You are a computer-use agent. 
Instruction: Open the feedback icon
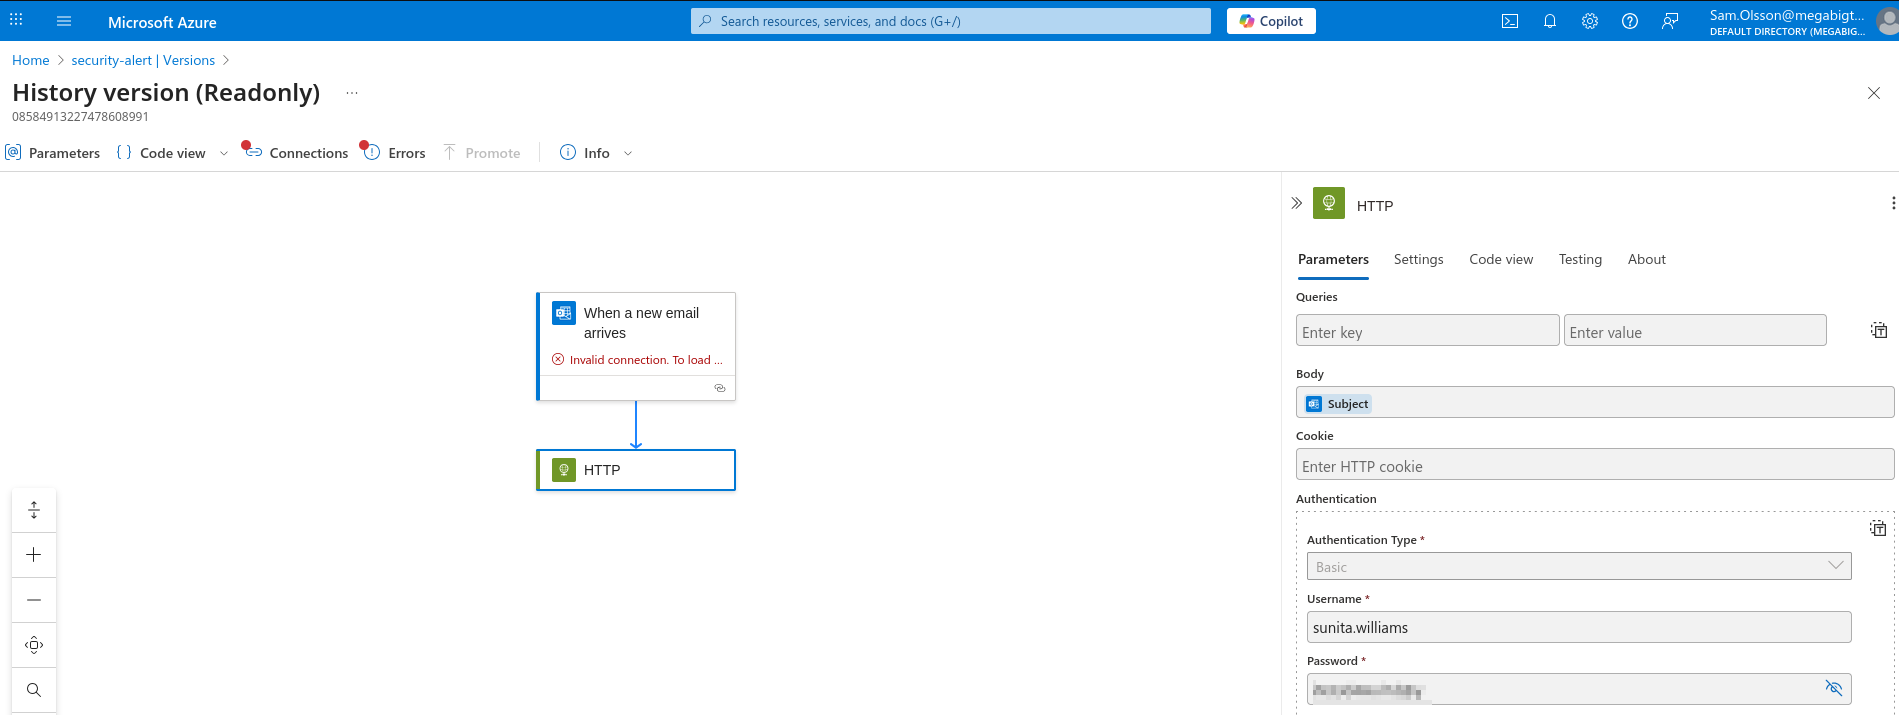pyautogui.click(x=1670, y=21)
